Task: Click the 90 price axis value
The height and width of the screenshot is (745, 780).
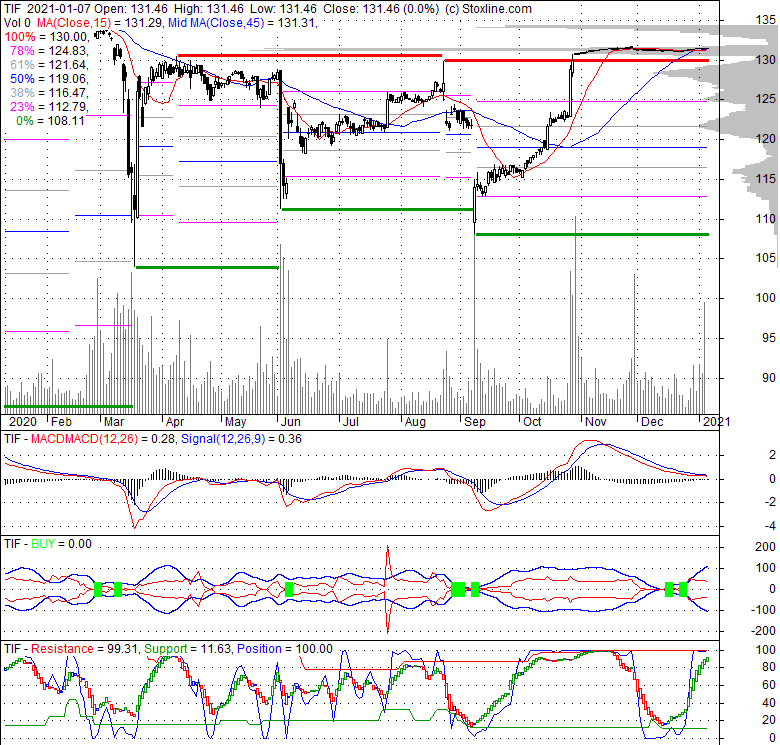Action: click(769, 377)
